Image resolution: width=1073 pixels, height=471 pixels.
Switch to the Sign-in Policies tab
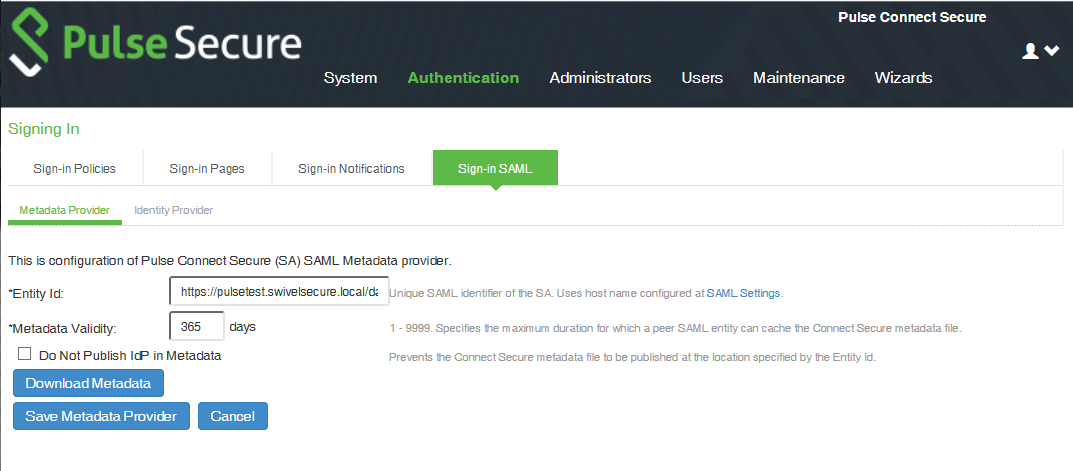pos(75,168)
